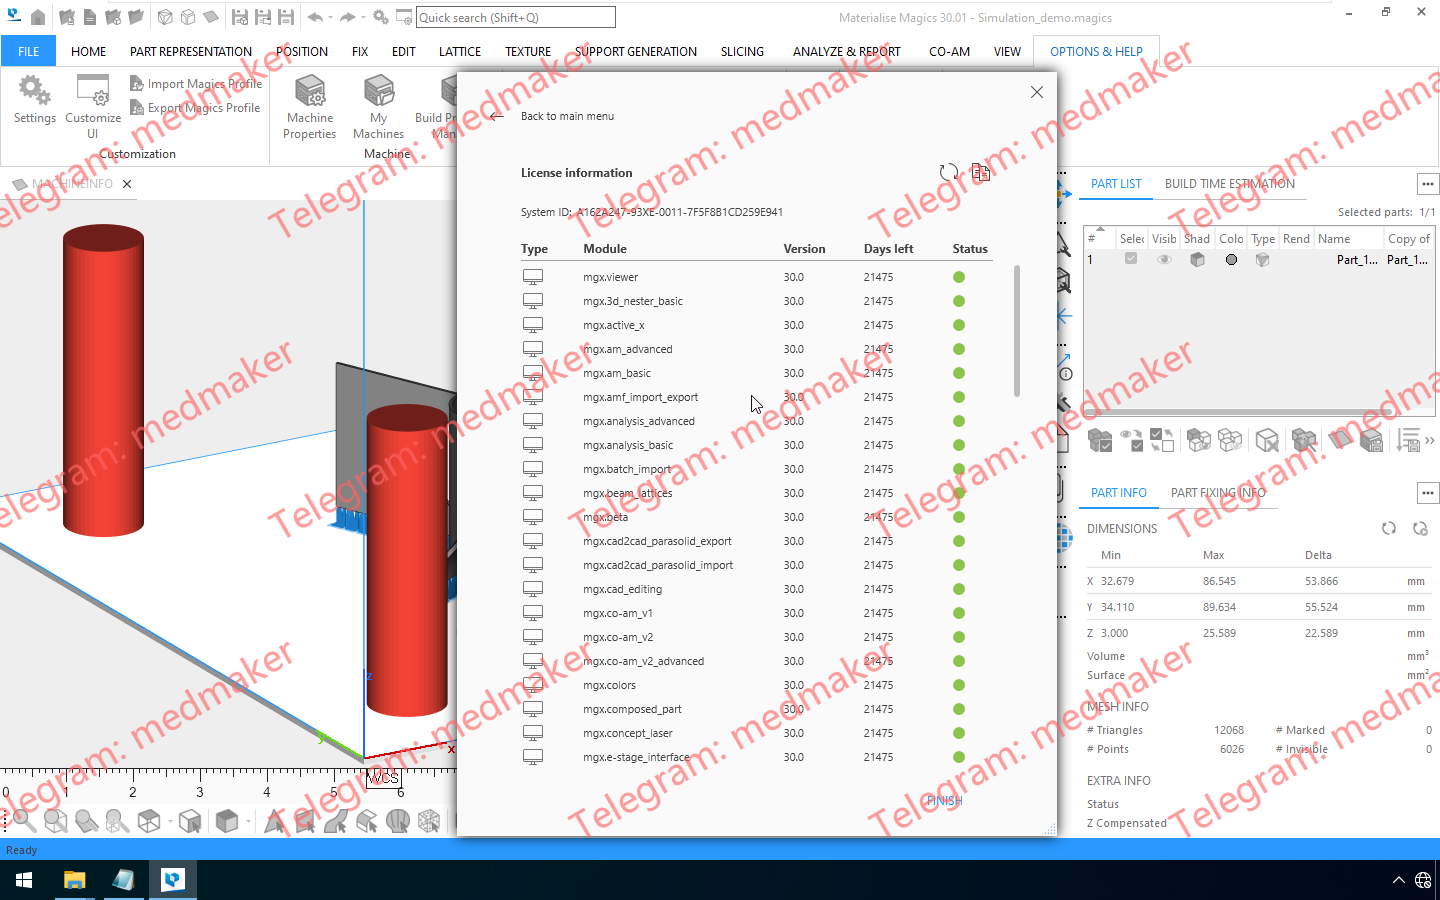Sort part list by # column
Viewport: 1440px width, 900px height.
[x=1099, y=239]
